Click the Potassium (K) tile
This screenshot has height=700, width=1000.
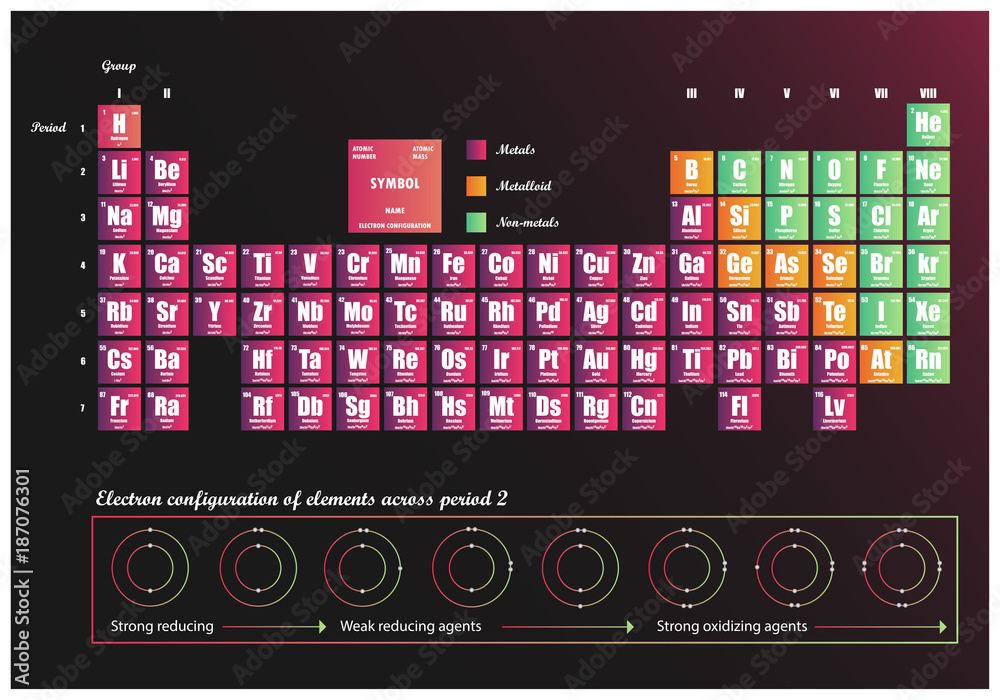(119, 266)
